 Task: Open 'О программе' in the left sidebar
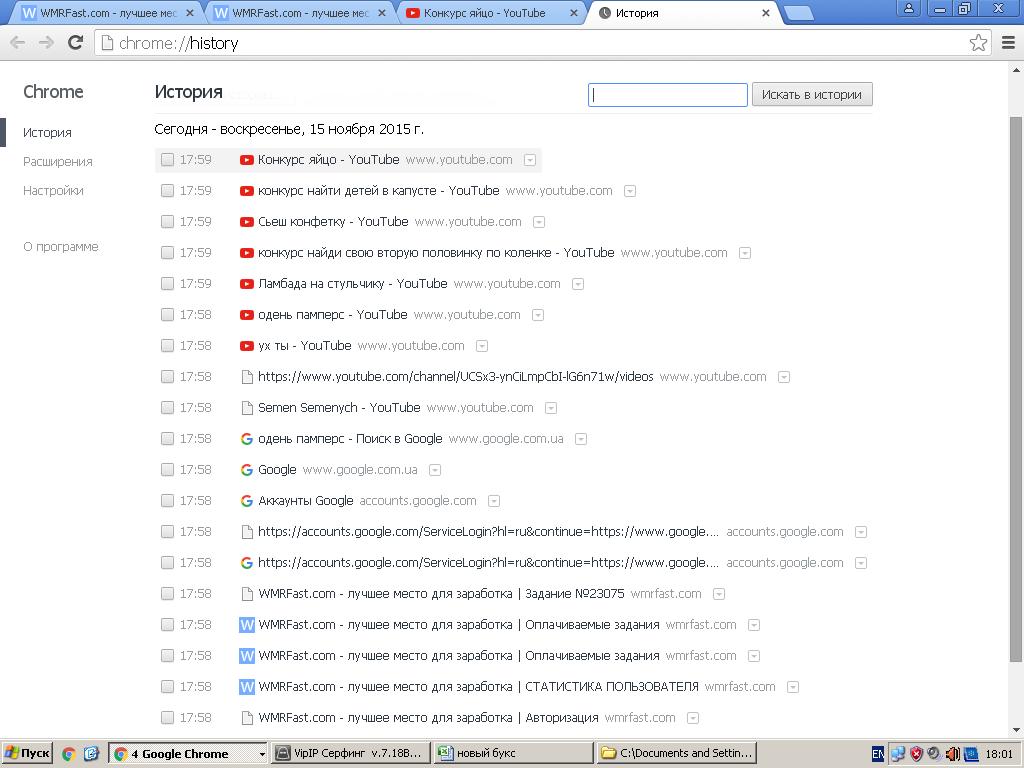pyautogui.click(x=61, y=247)
